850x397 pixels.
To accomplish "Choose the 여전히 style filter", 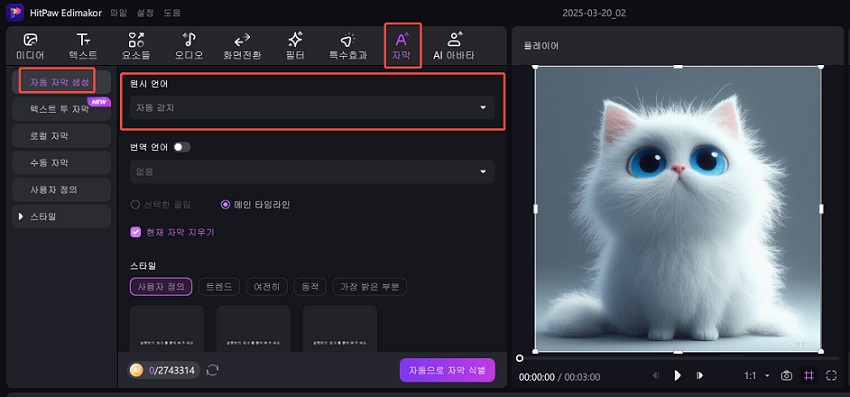I will point(267,287).
